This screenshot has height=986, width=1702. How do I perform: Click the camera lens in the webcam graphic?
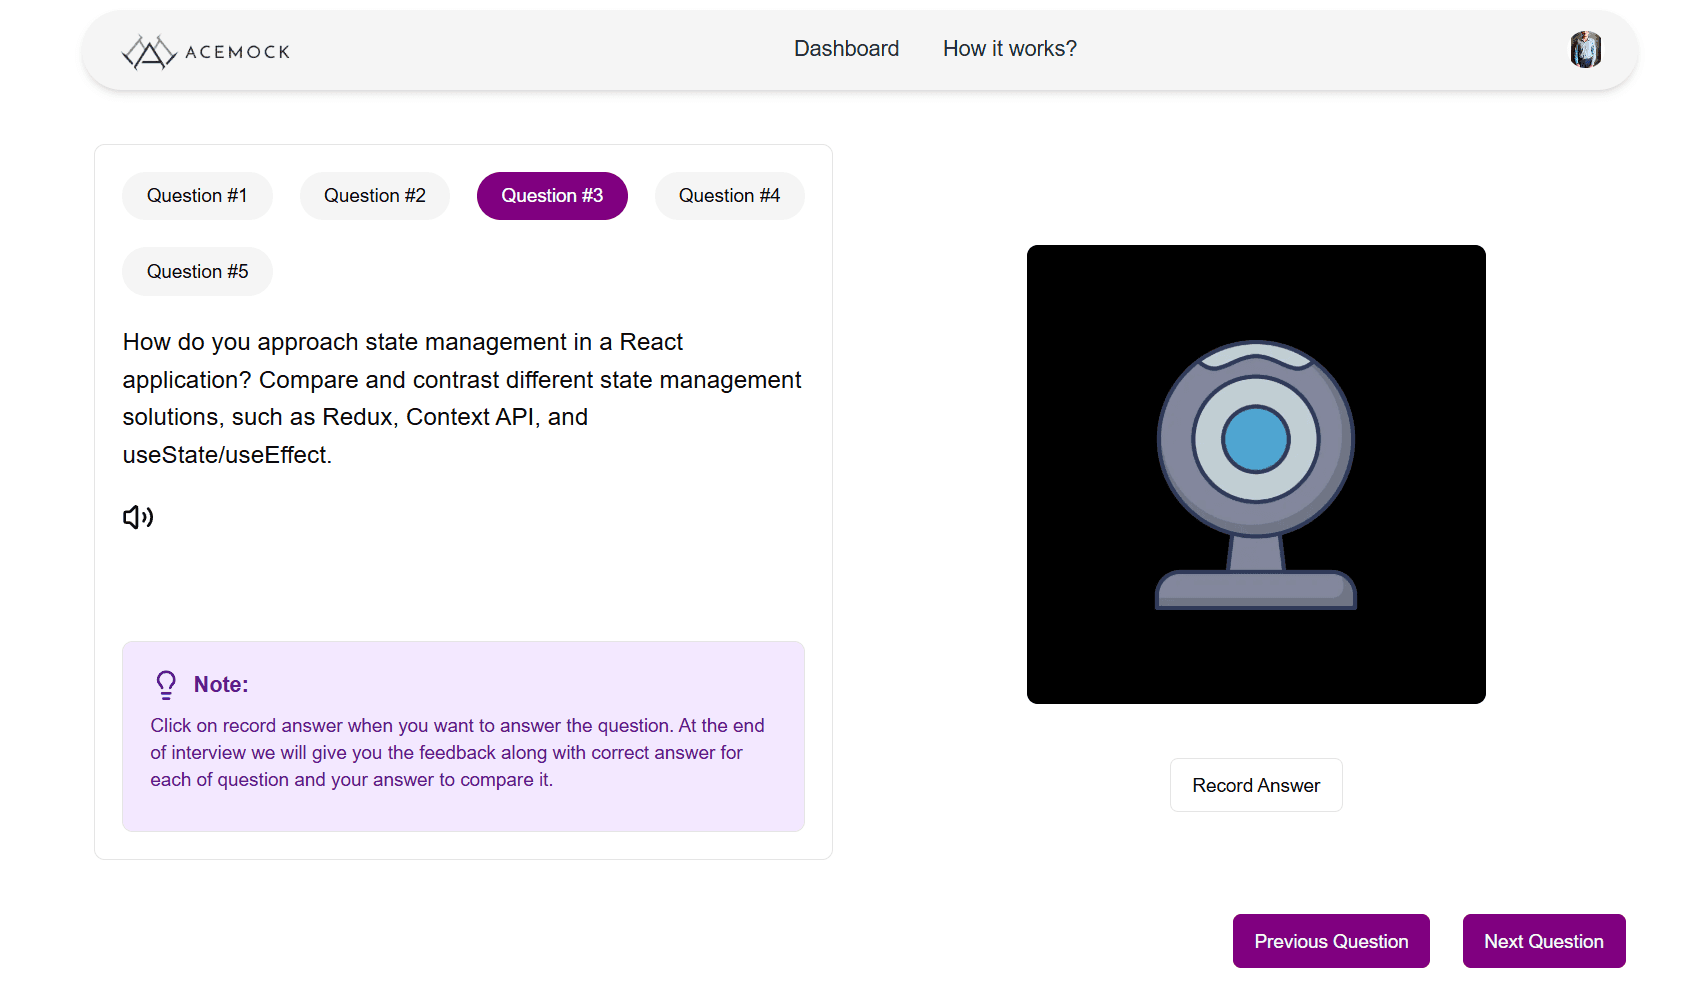[x=1255, y=438]
